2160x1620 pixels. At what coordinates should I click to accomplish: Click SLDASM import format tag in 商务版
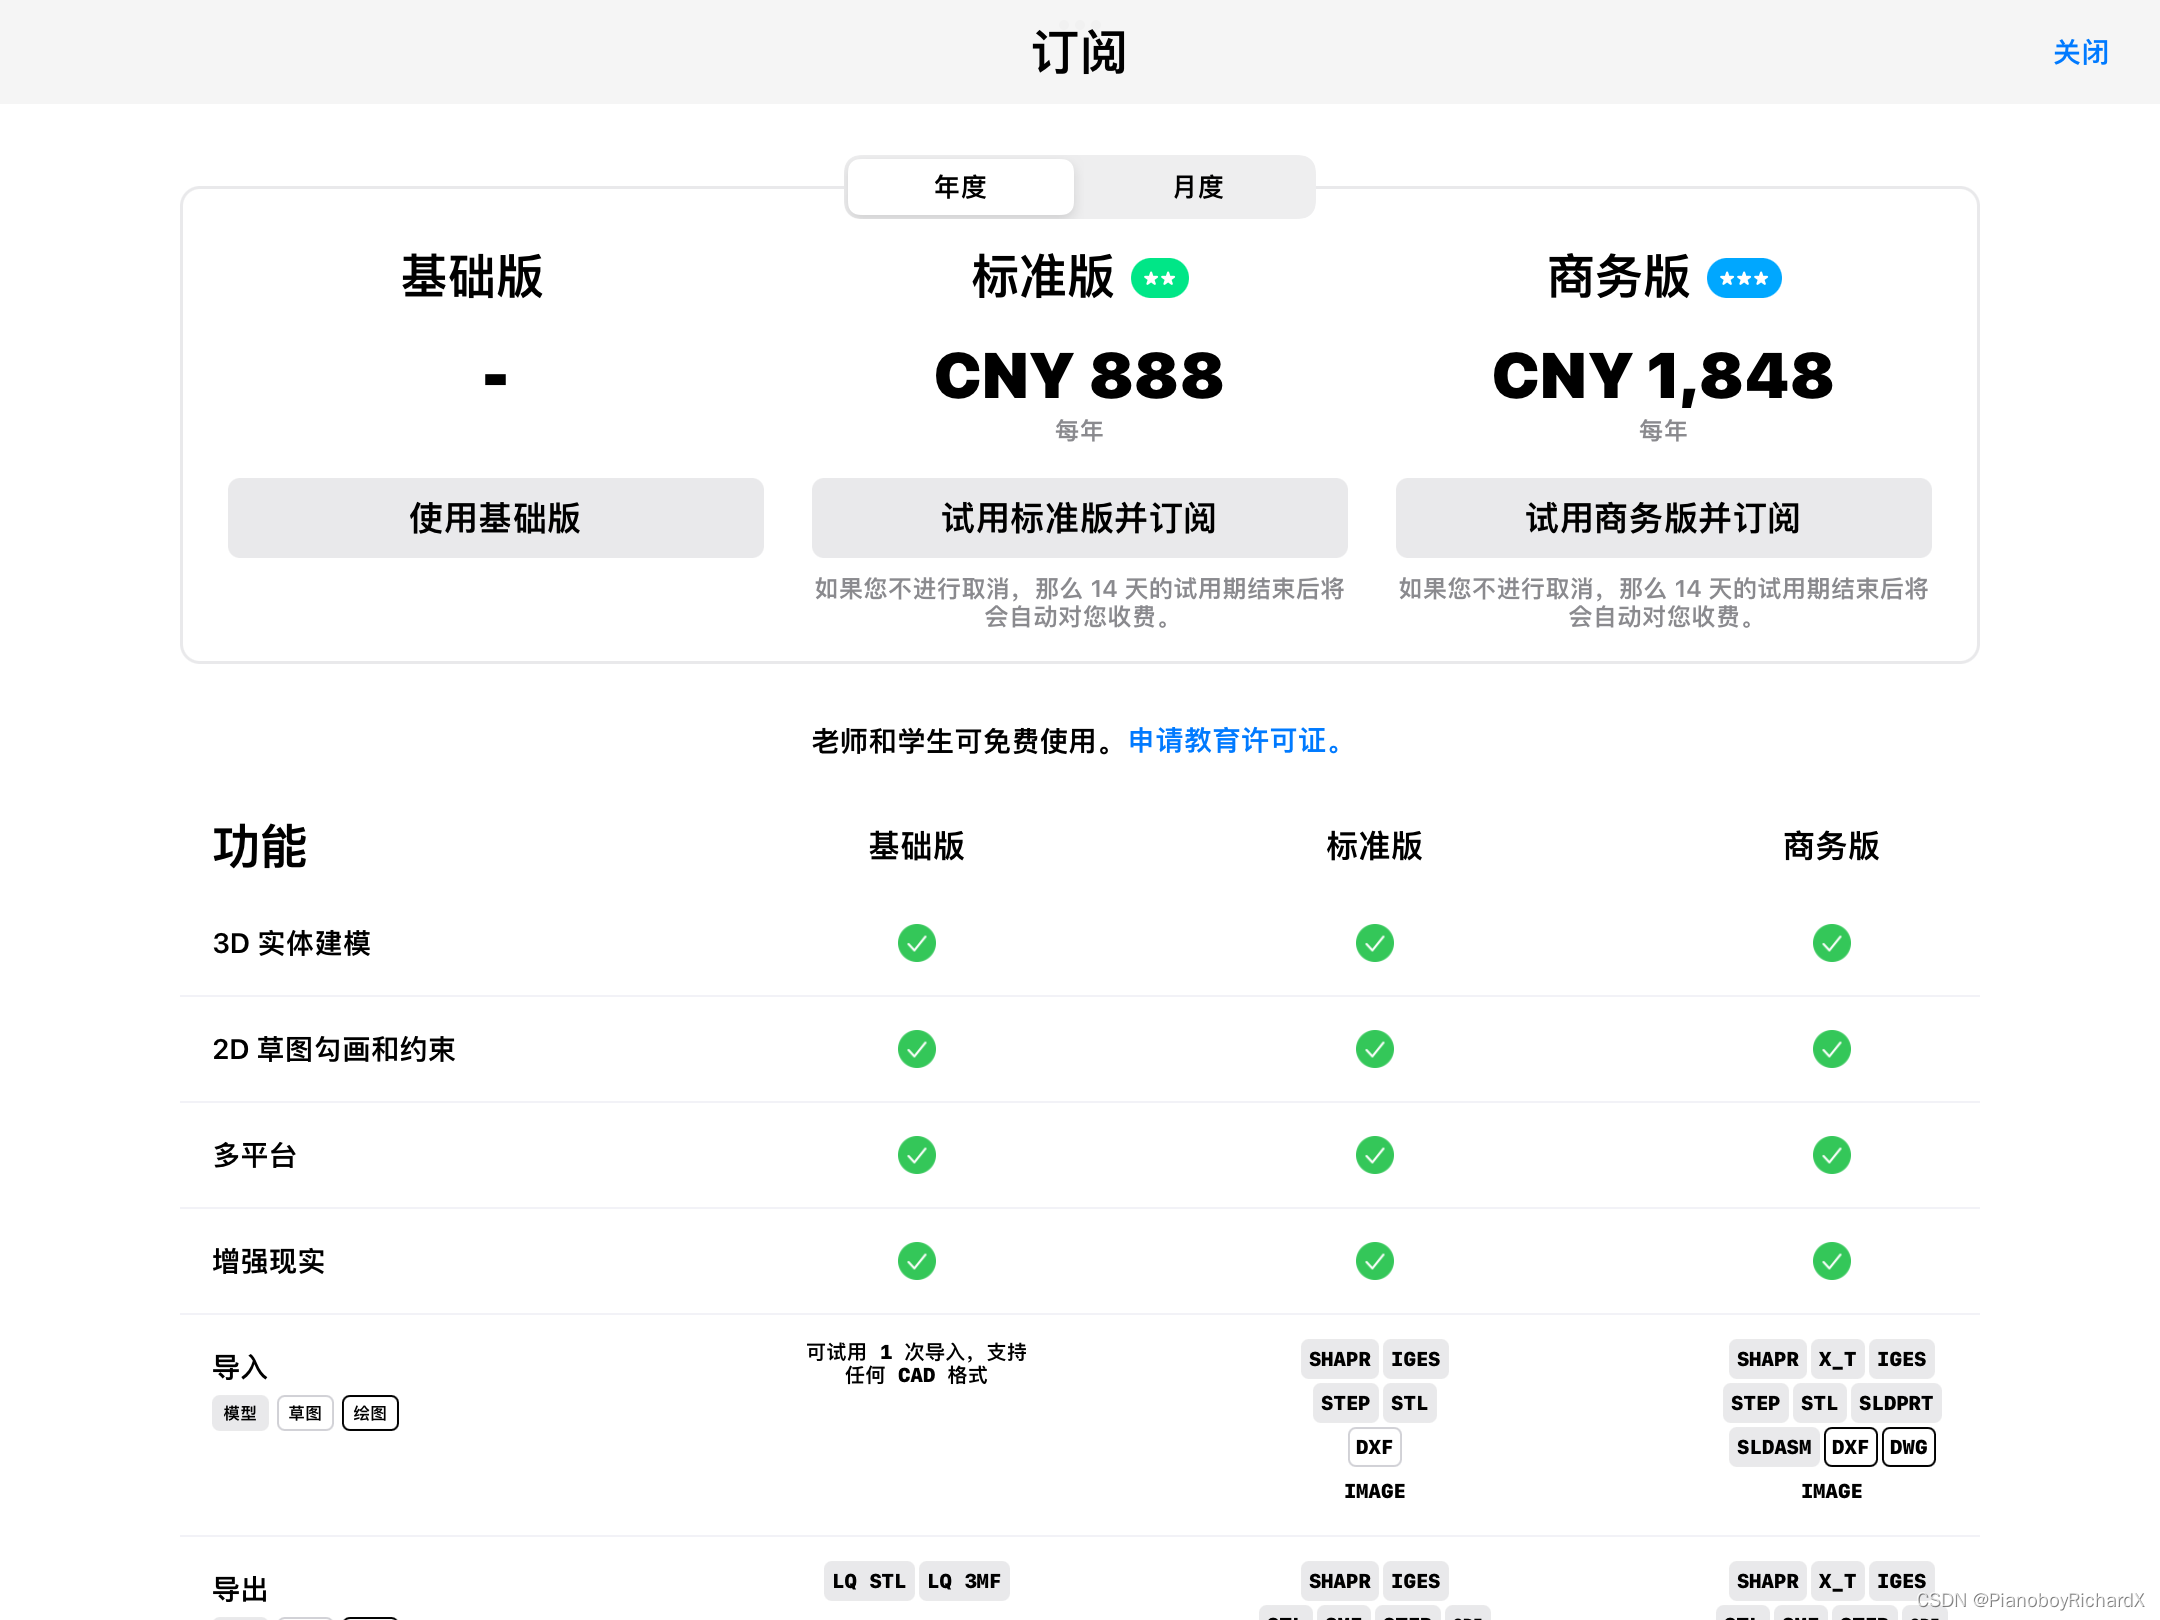[1774, 1446]
